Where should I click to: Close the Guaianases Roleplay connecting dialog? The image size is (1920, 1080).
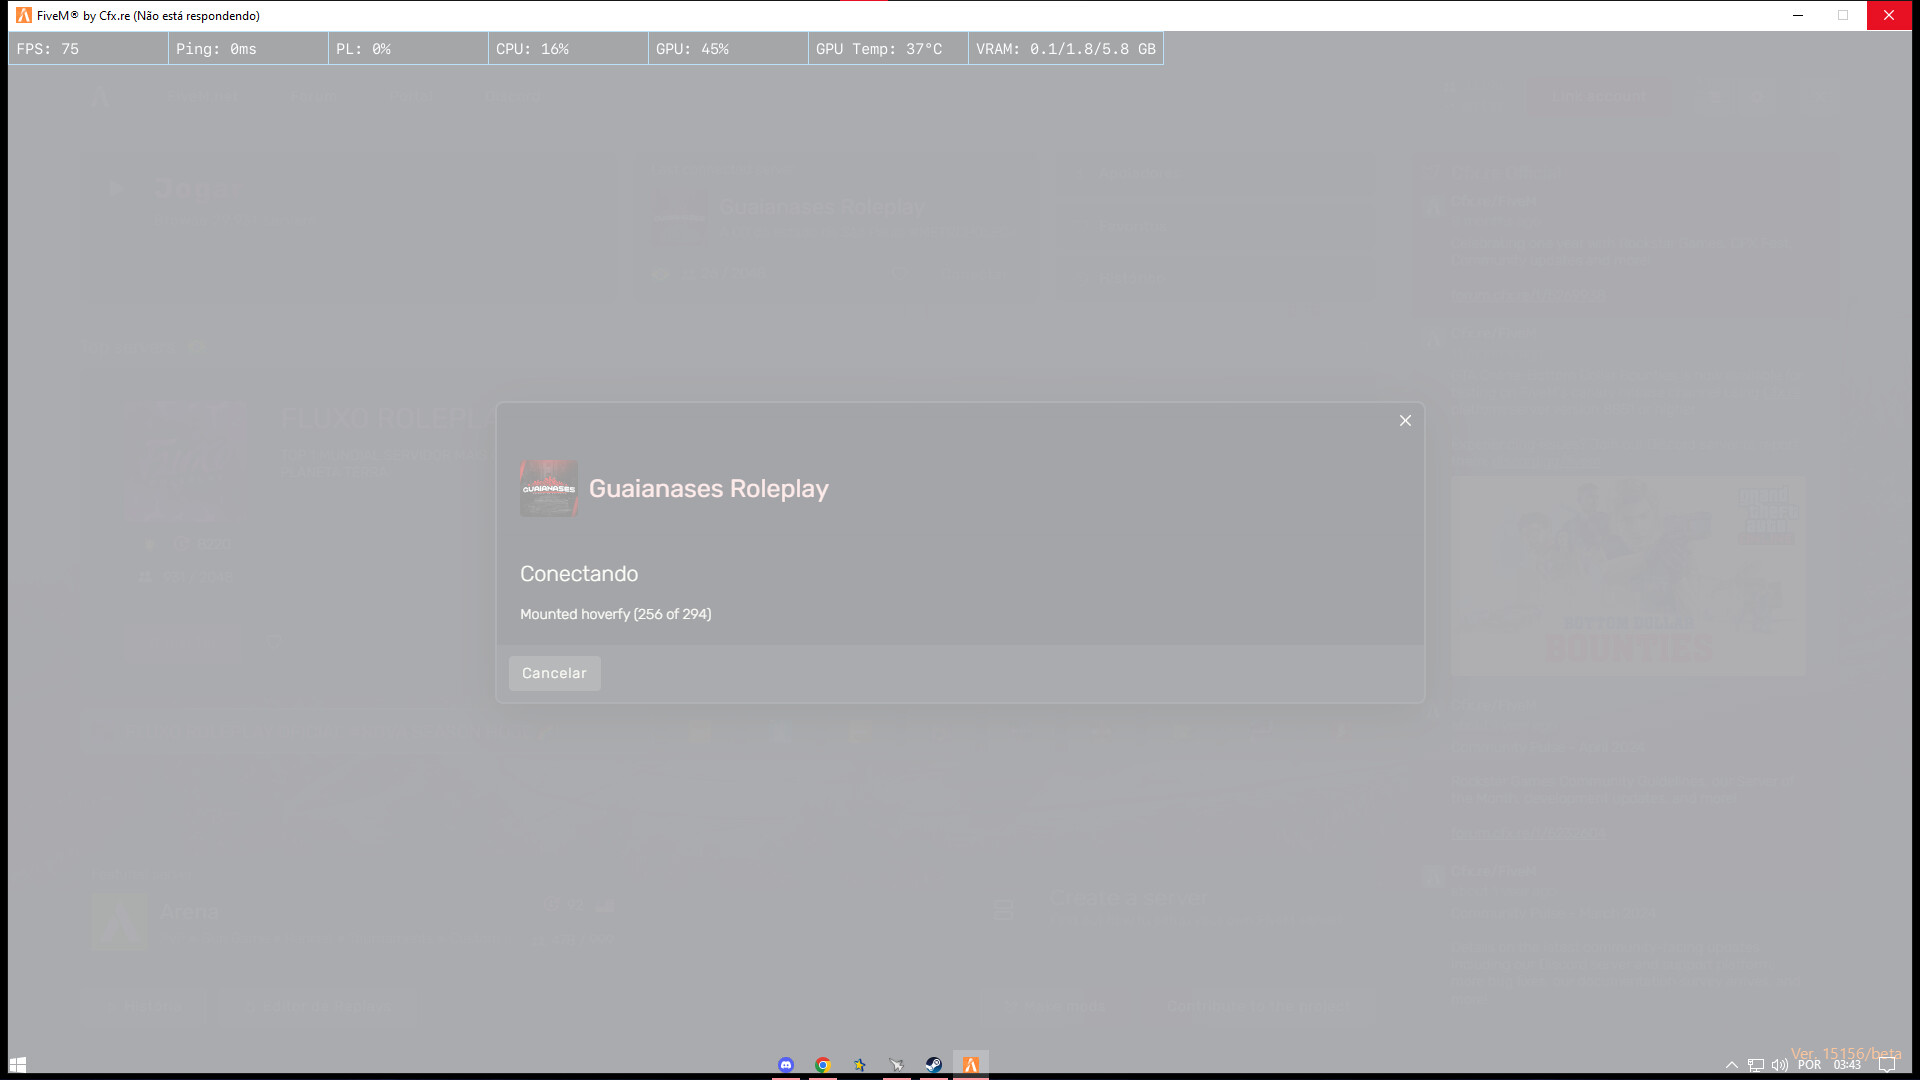pos(1405,420)
